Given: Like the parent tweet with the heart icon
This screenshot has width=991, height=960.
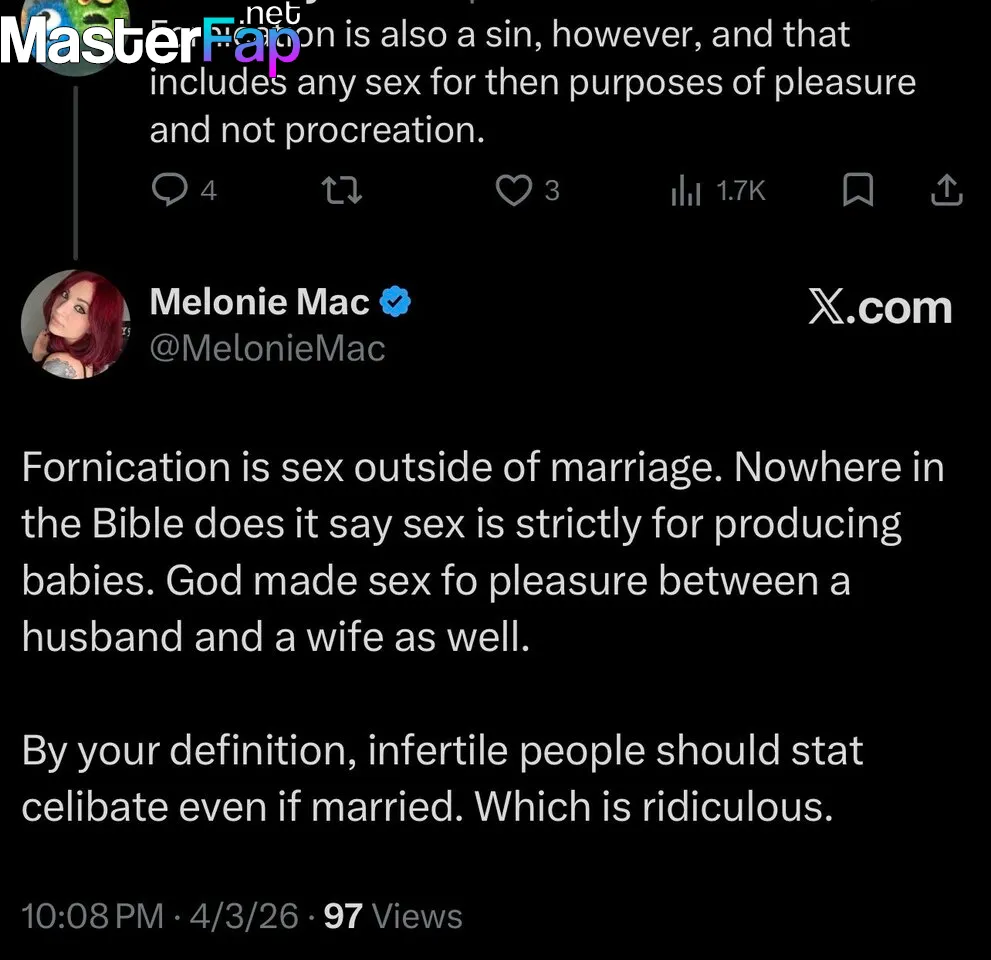Looking at the screenshot, I should click(514, 190).
